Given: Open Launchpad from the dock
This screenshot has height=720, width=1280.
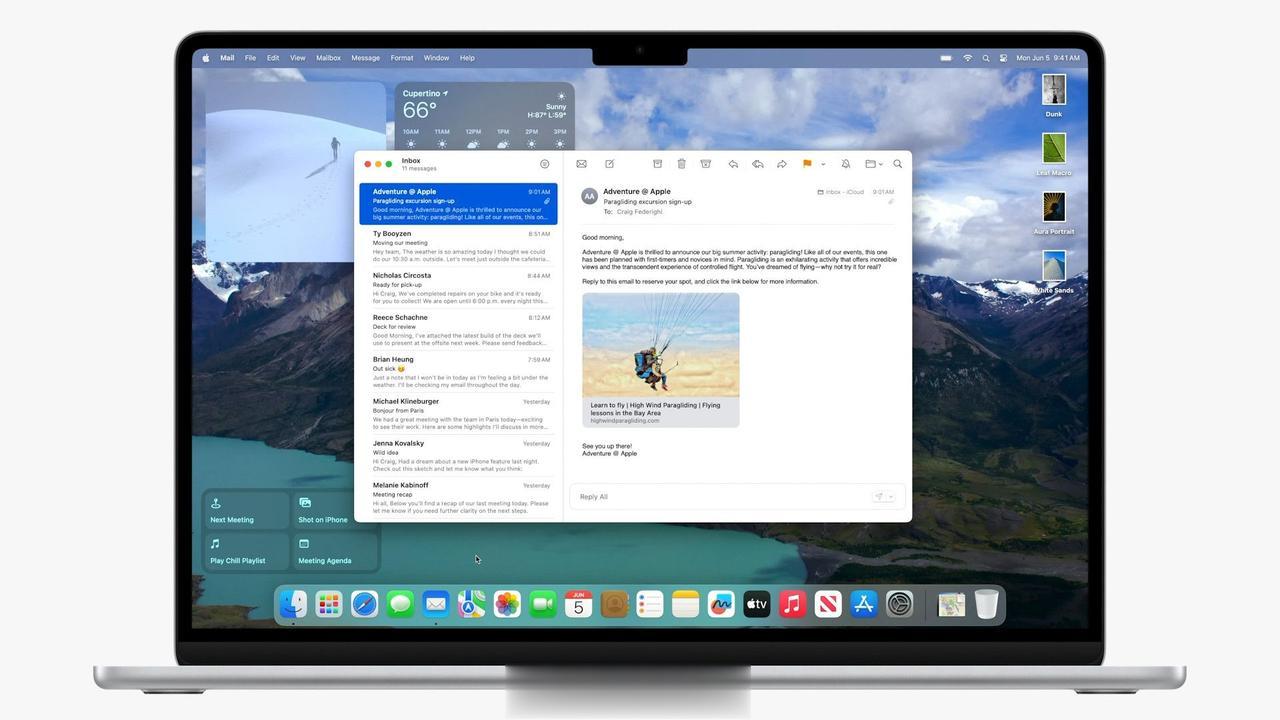Looking at the screenshot, I should (329, 604).
